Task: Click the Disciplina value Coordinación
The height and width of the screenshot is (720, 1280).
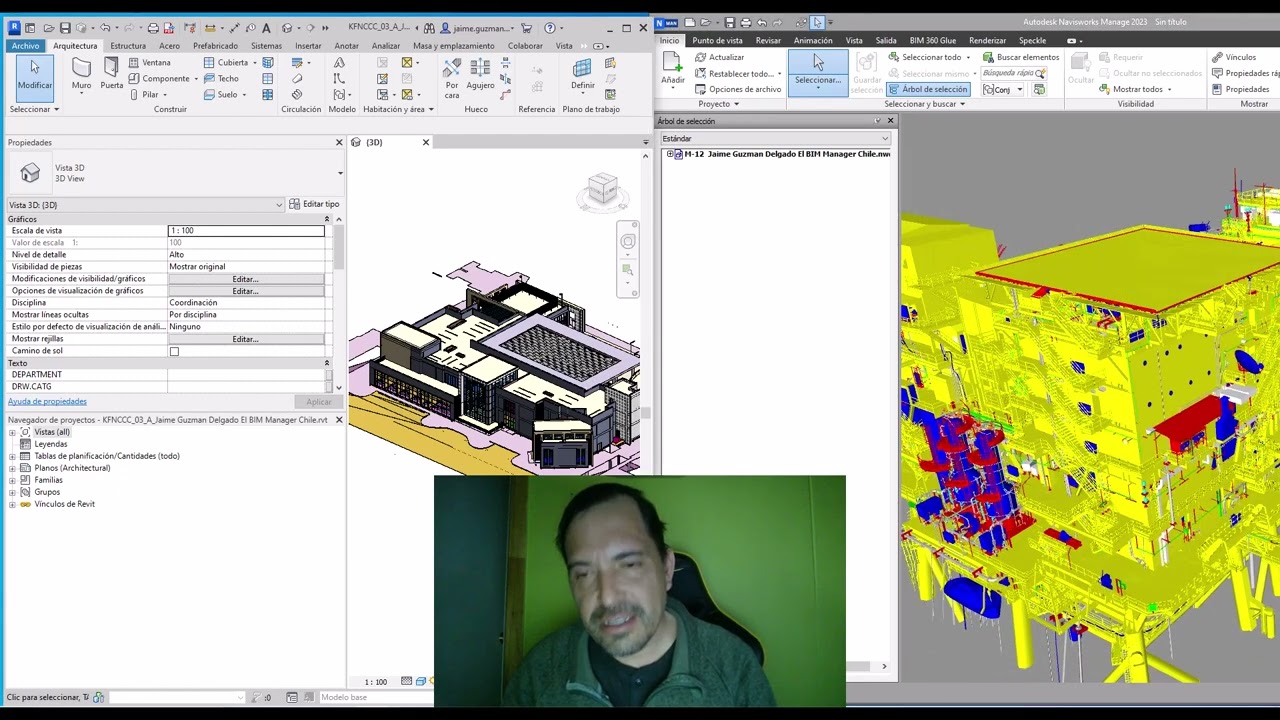Action: tap(246, 303)
